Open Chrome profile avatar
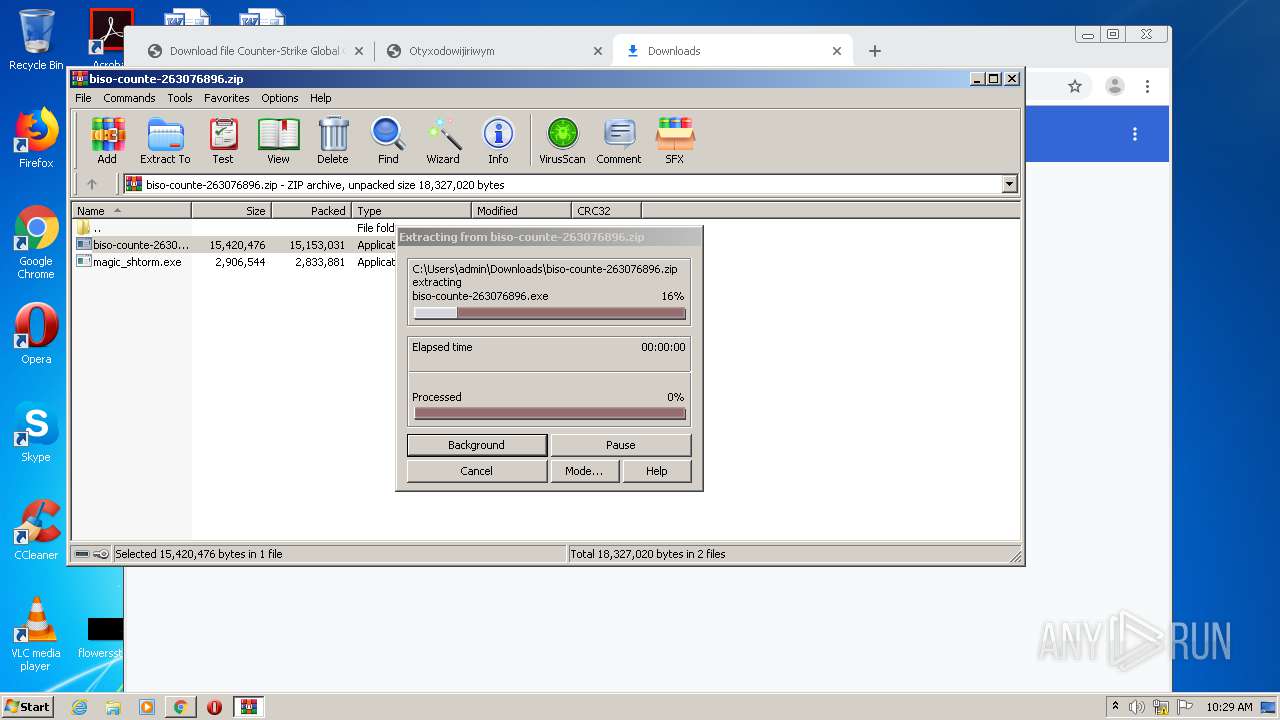Screen dimensions: 1280x720 pos(1115,87)
